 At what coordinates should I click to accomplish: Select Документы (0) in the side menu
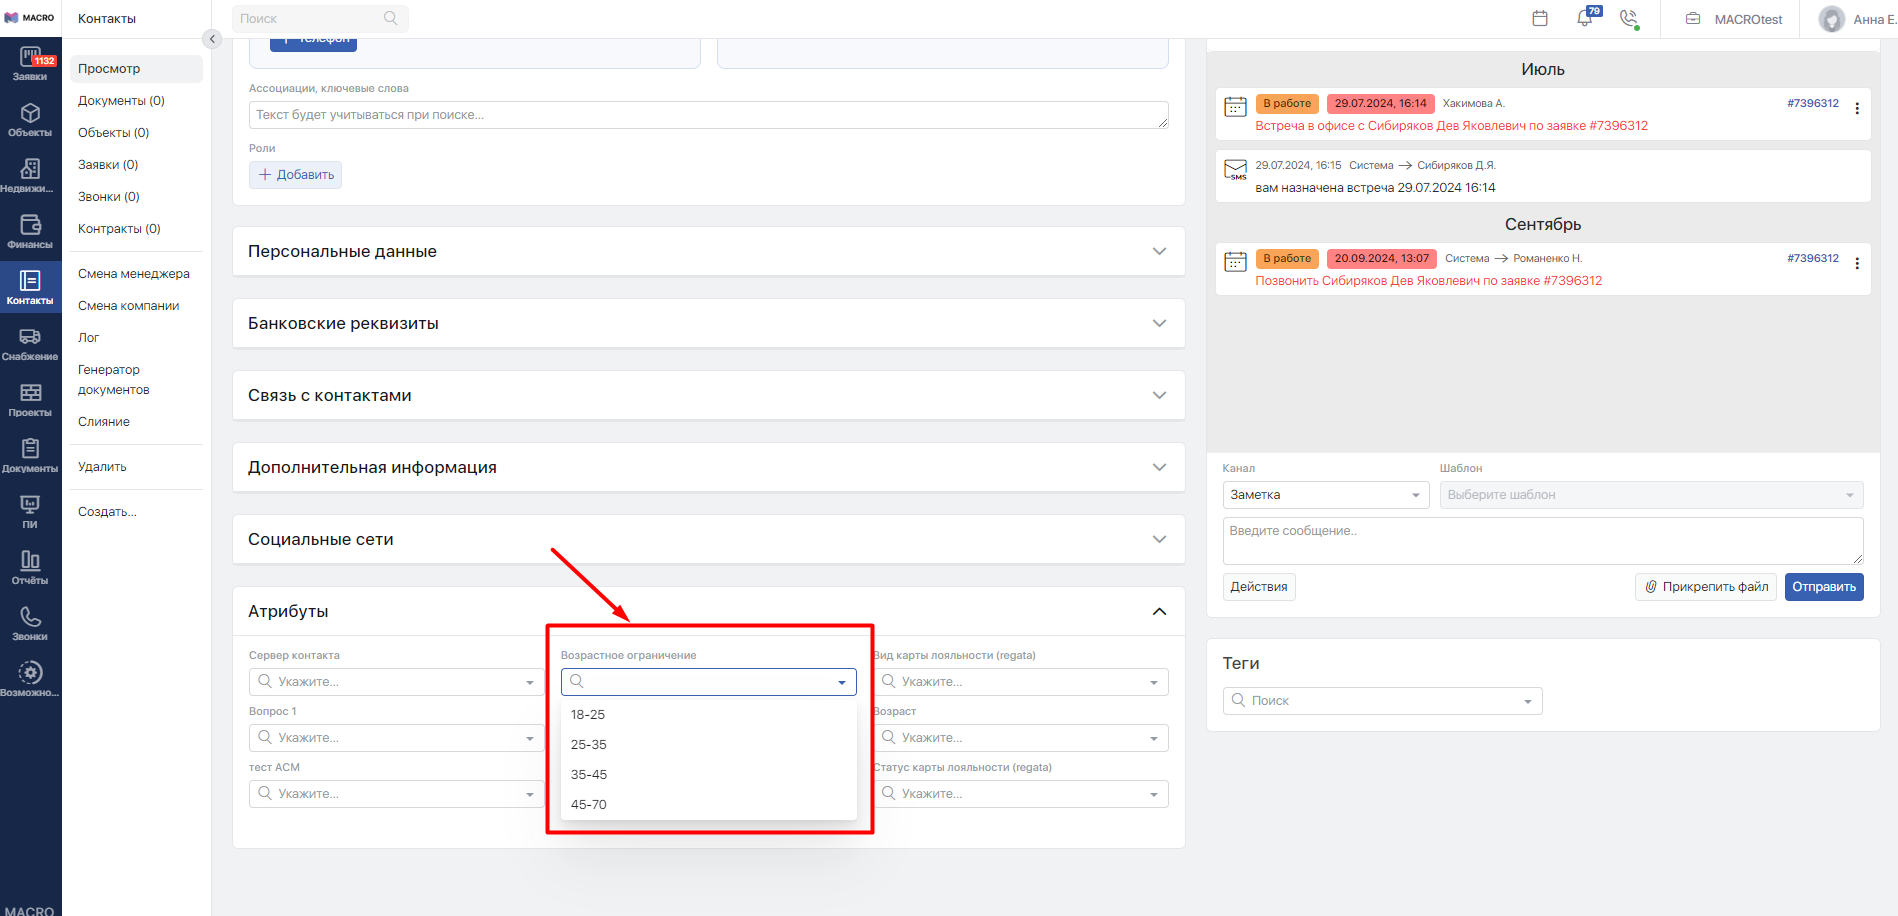(x=121, y=101)
